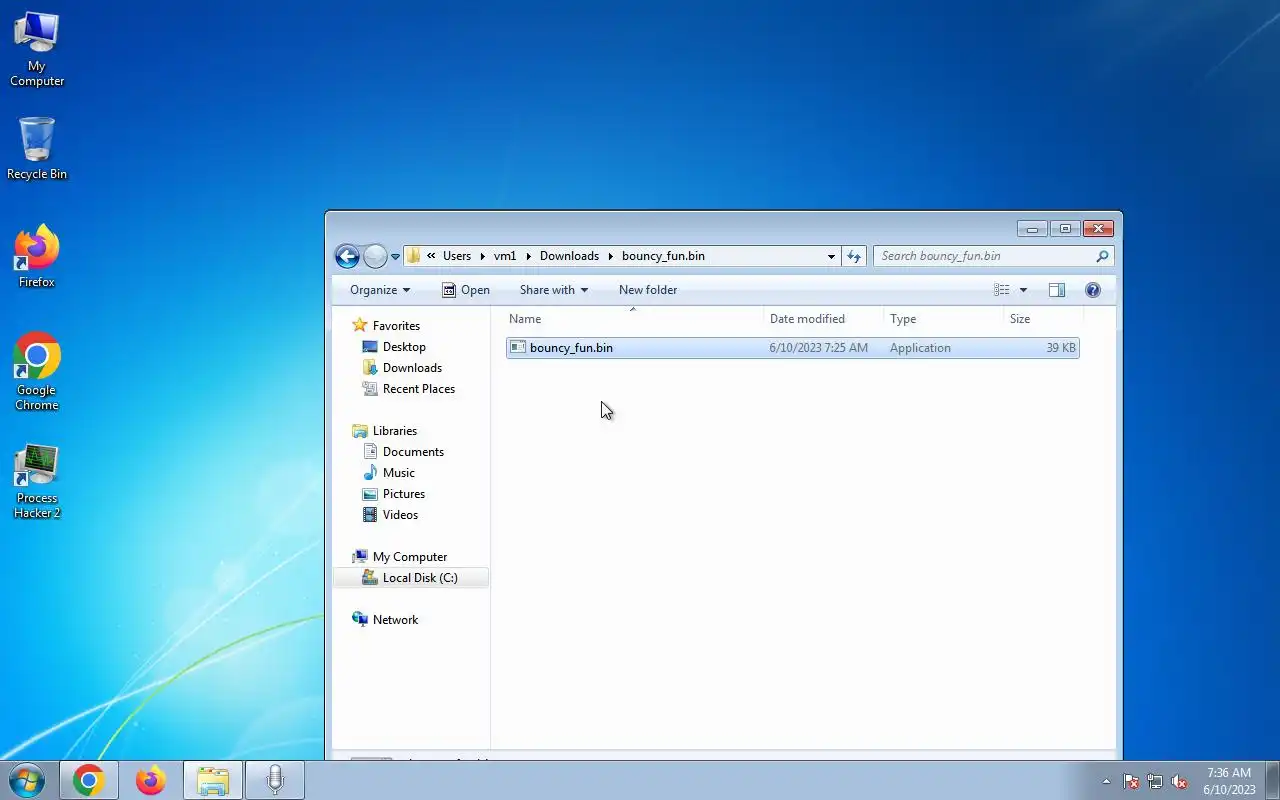Show hidden system tray icons arrow
1280x800 pixels.
[x=1106, y=781]
